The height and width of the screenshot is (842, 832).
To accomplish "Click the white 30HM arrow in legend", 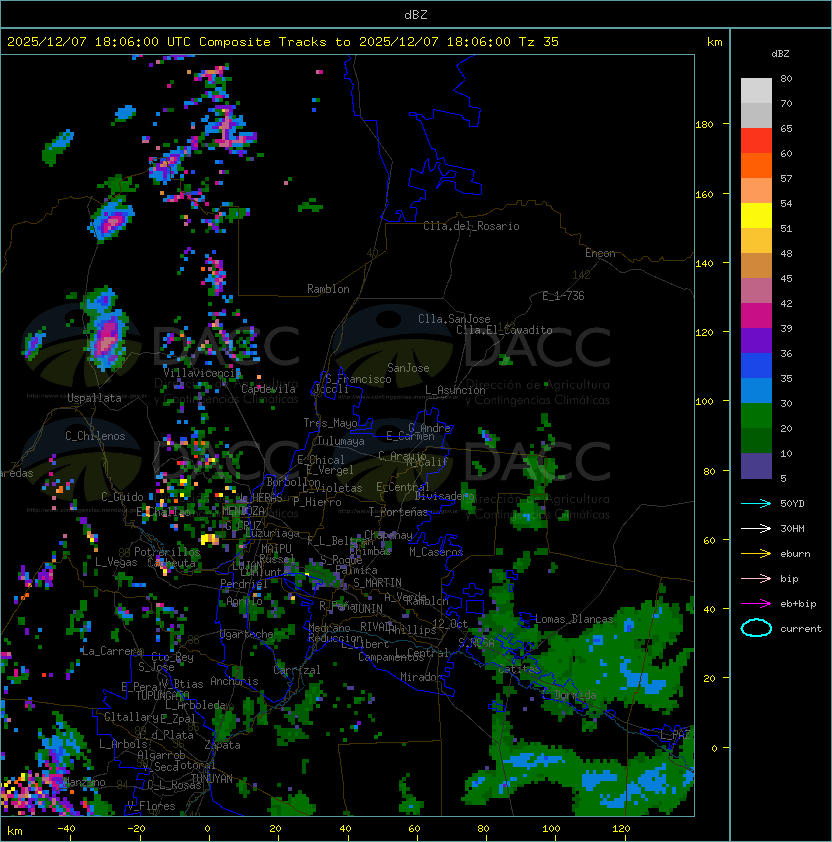I will [756, 528].
